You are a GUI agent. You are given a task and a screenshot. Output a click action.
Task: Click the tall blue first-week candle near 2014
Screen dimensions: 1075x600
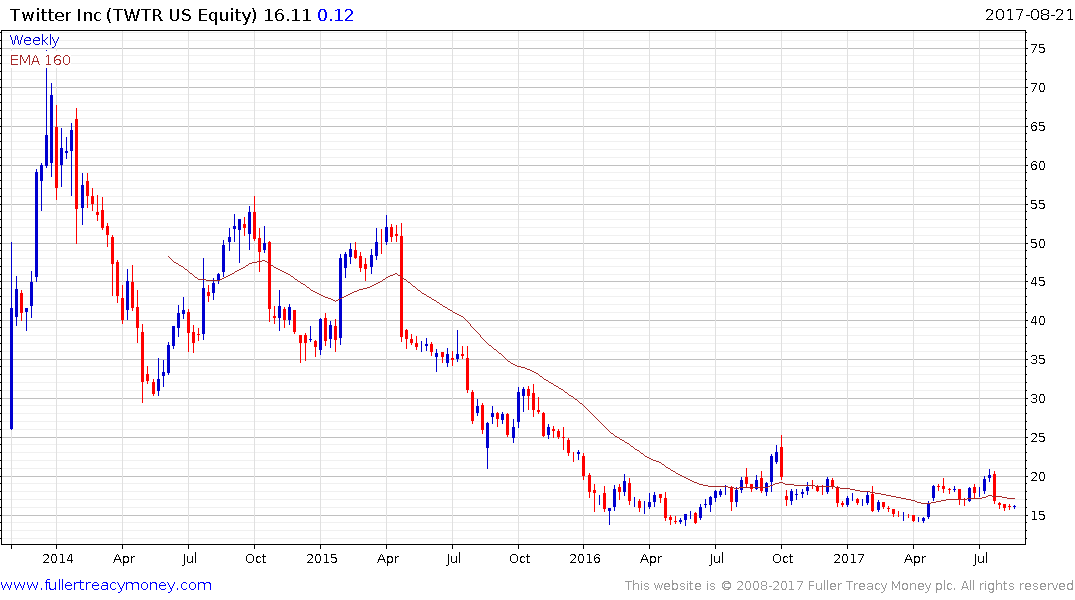click(12, 336)
